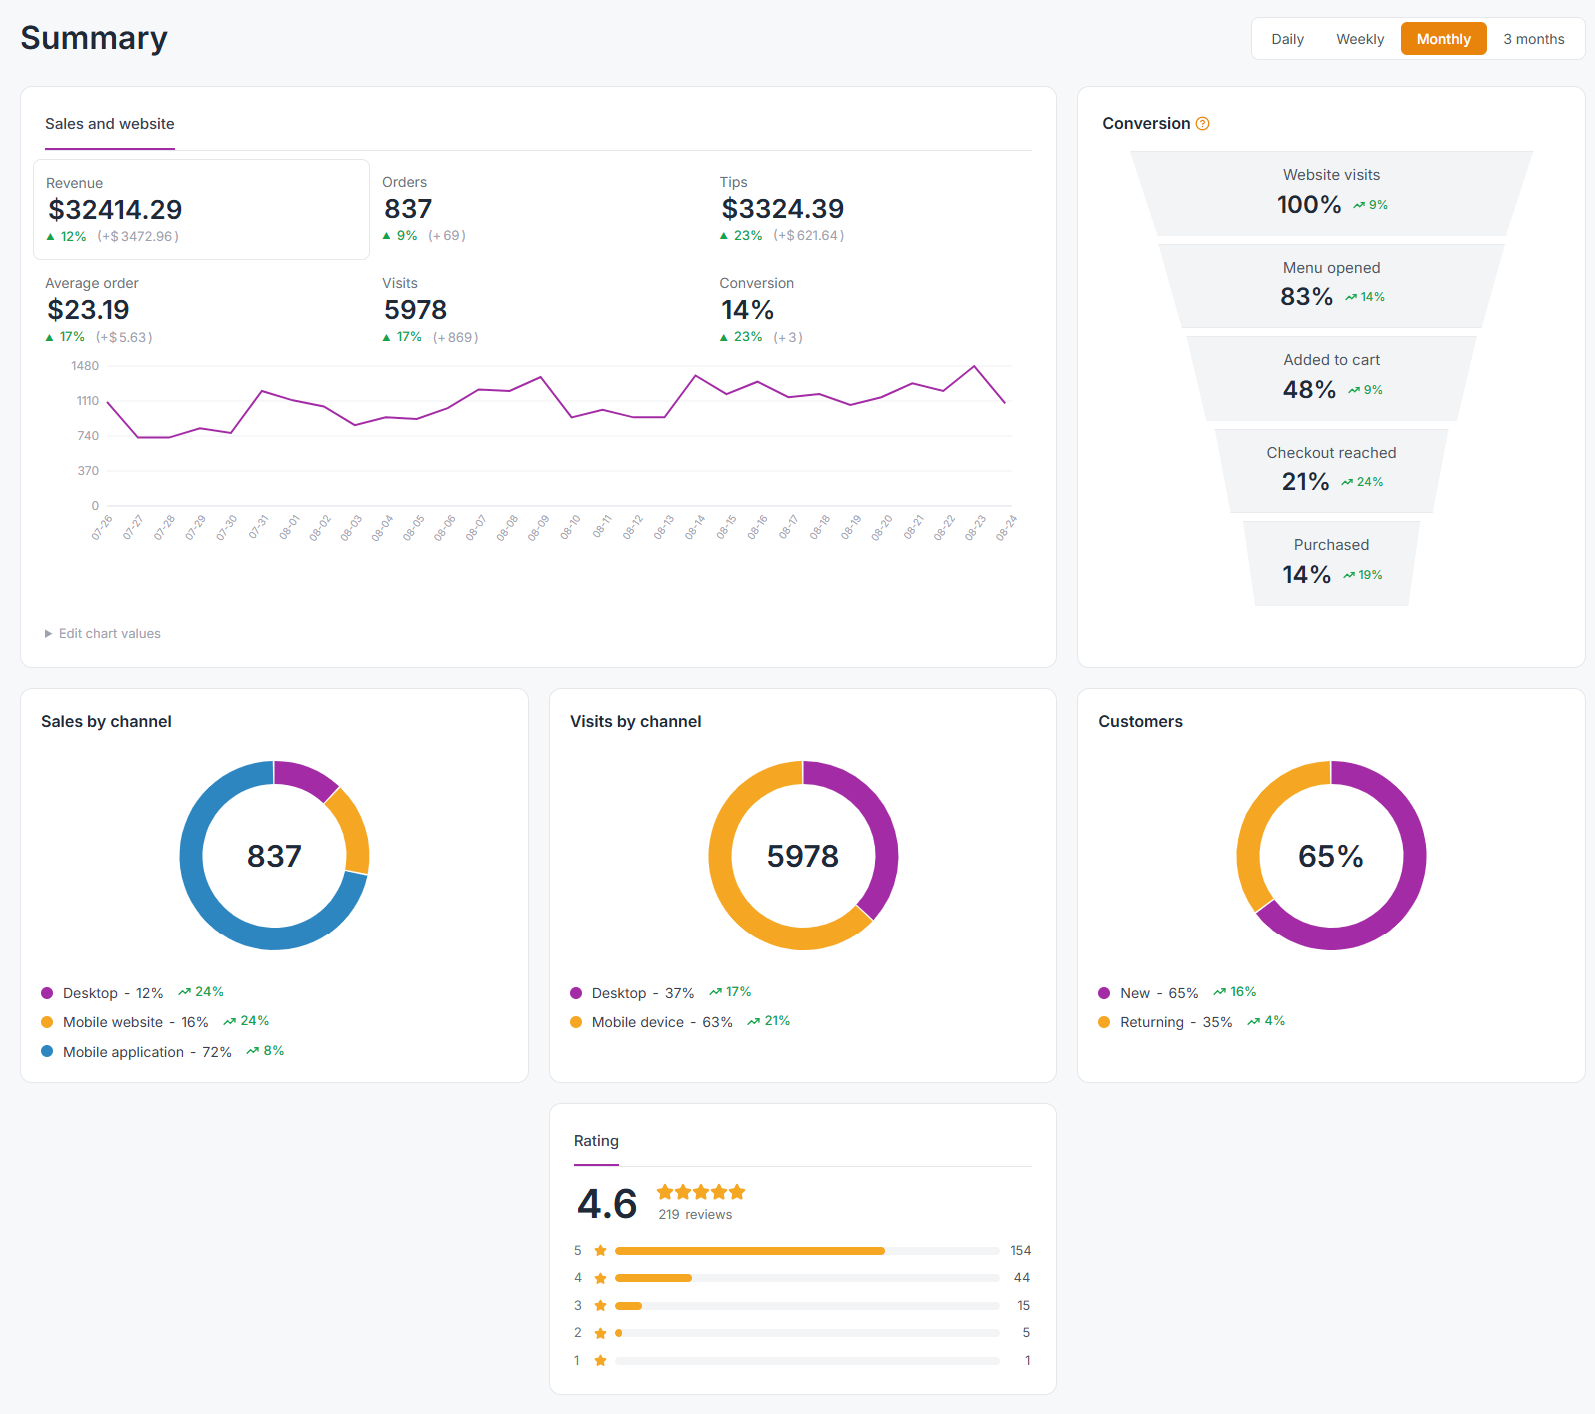
Task: Click the trend arrow beside Website visits 9%
Action: [1359, 206]
